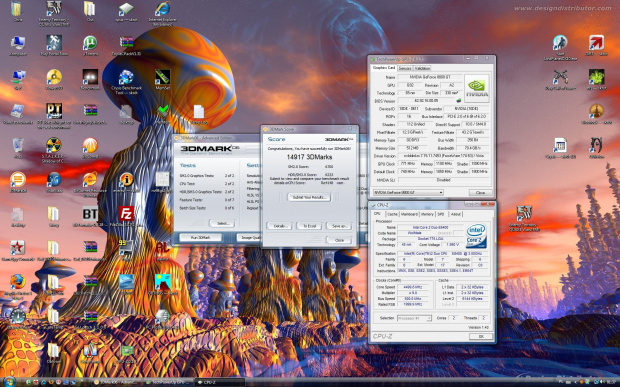Image resolution: width=620 pixels, height=387 pixels.
Task: Launch the orange 3DMark06 desktop shortcut
Action: pos(18,179)
